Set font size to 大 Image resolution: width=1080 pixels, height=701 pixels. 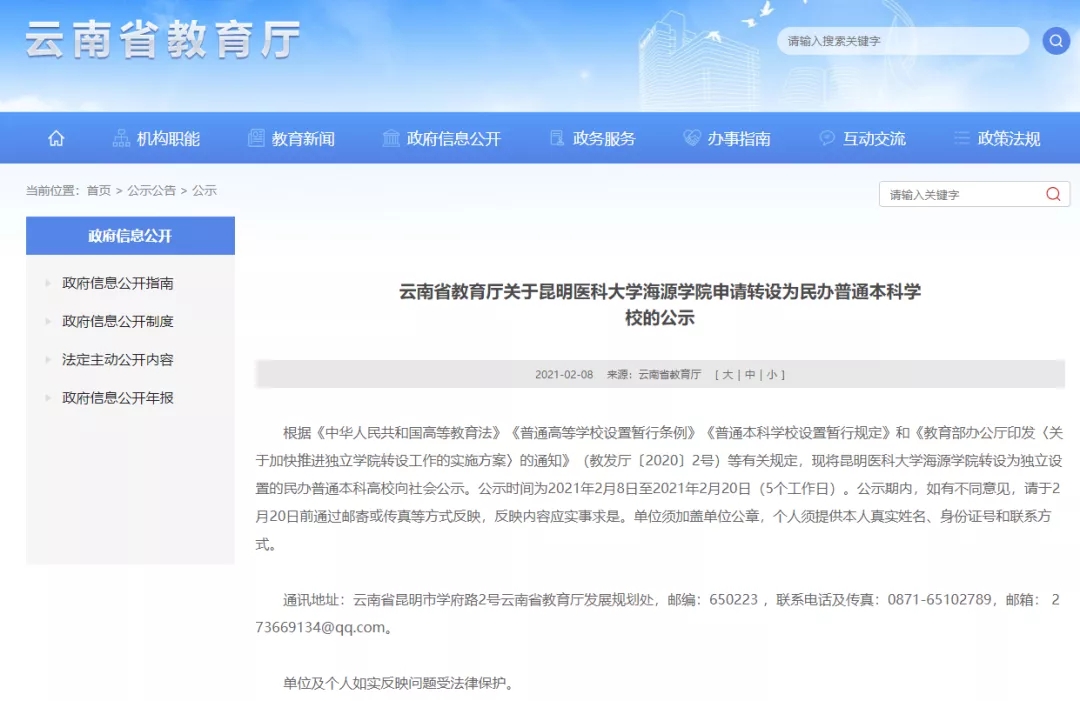[x=728, y=374]
